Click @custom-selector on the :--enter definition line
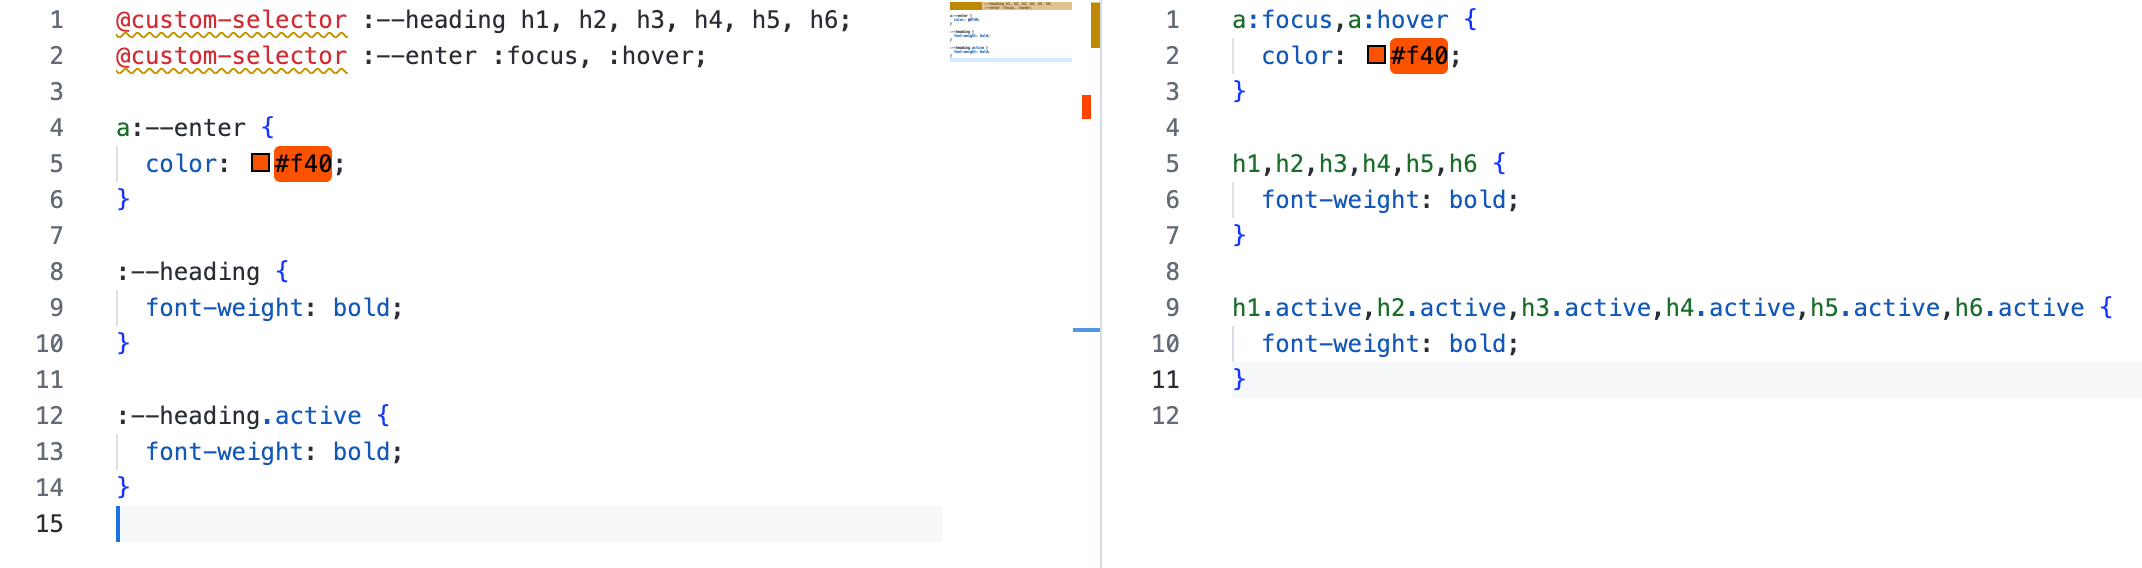Screen dimensions: 2142x568 pos(232,56)
